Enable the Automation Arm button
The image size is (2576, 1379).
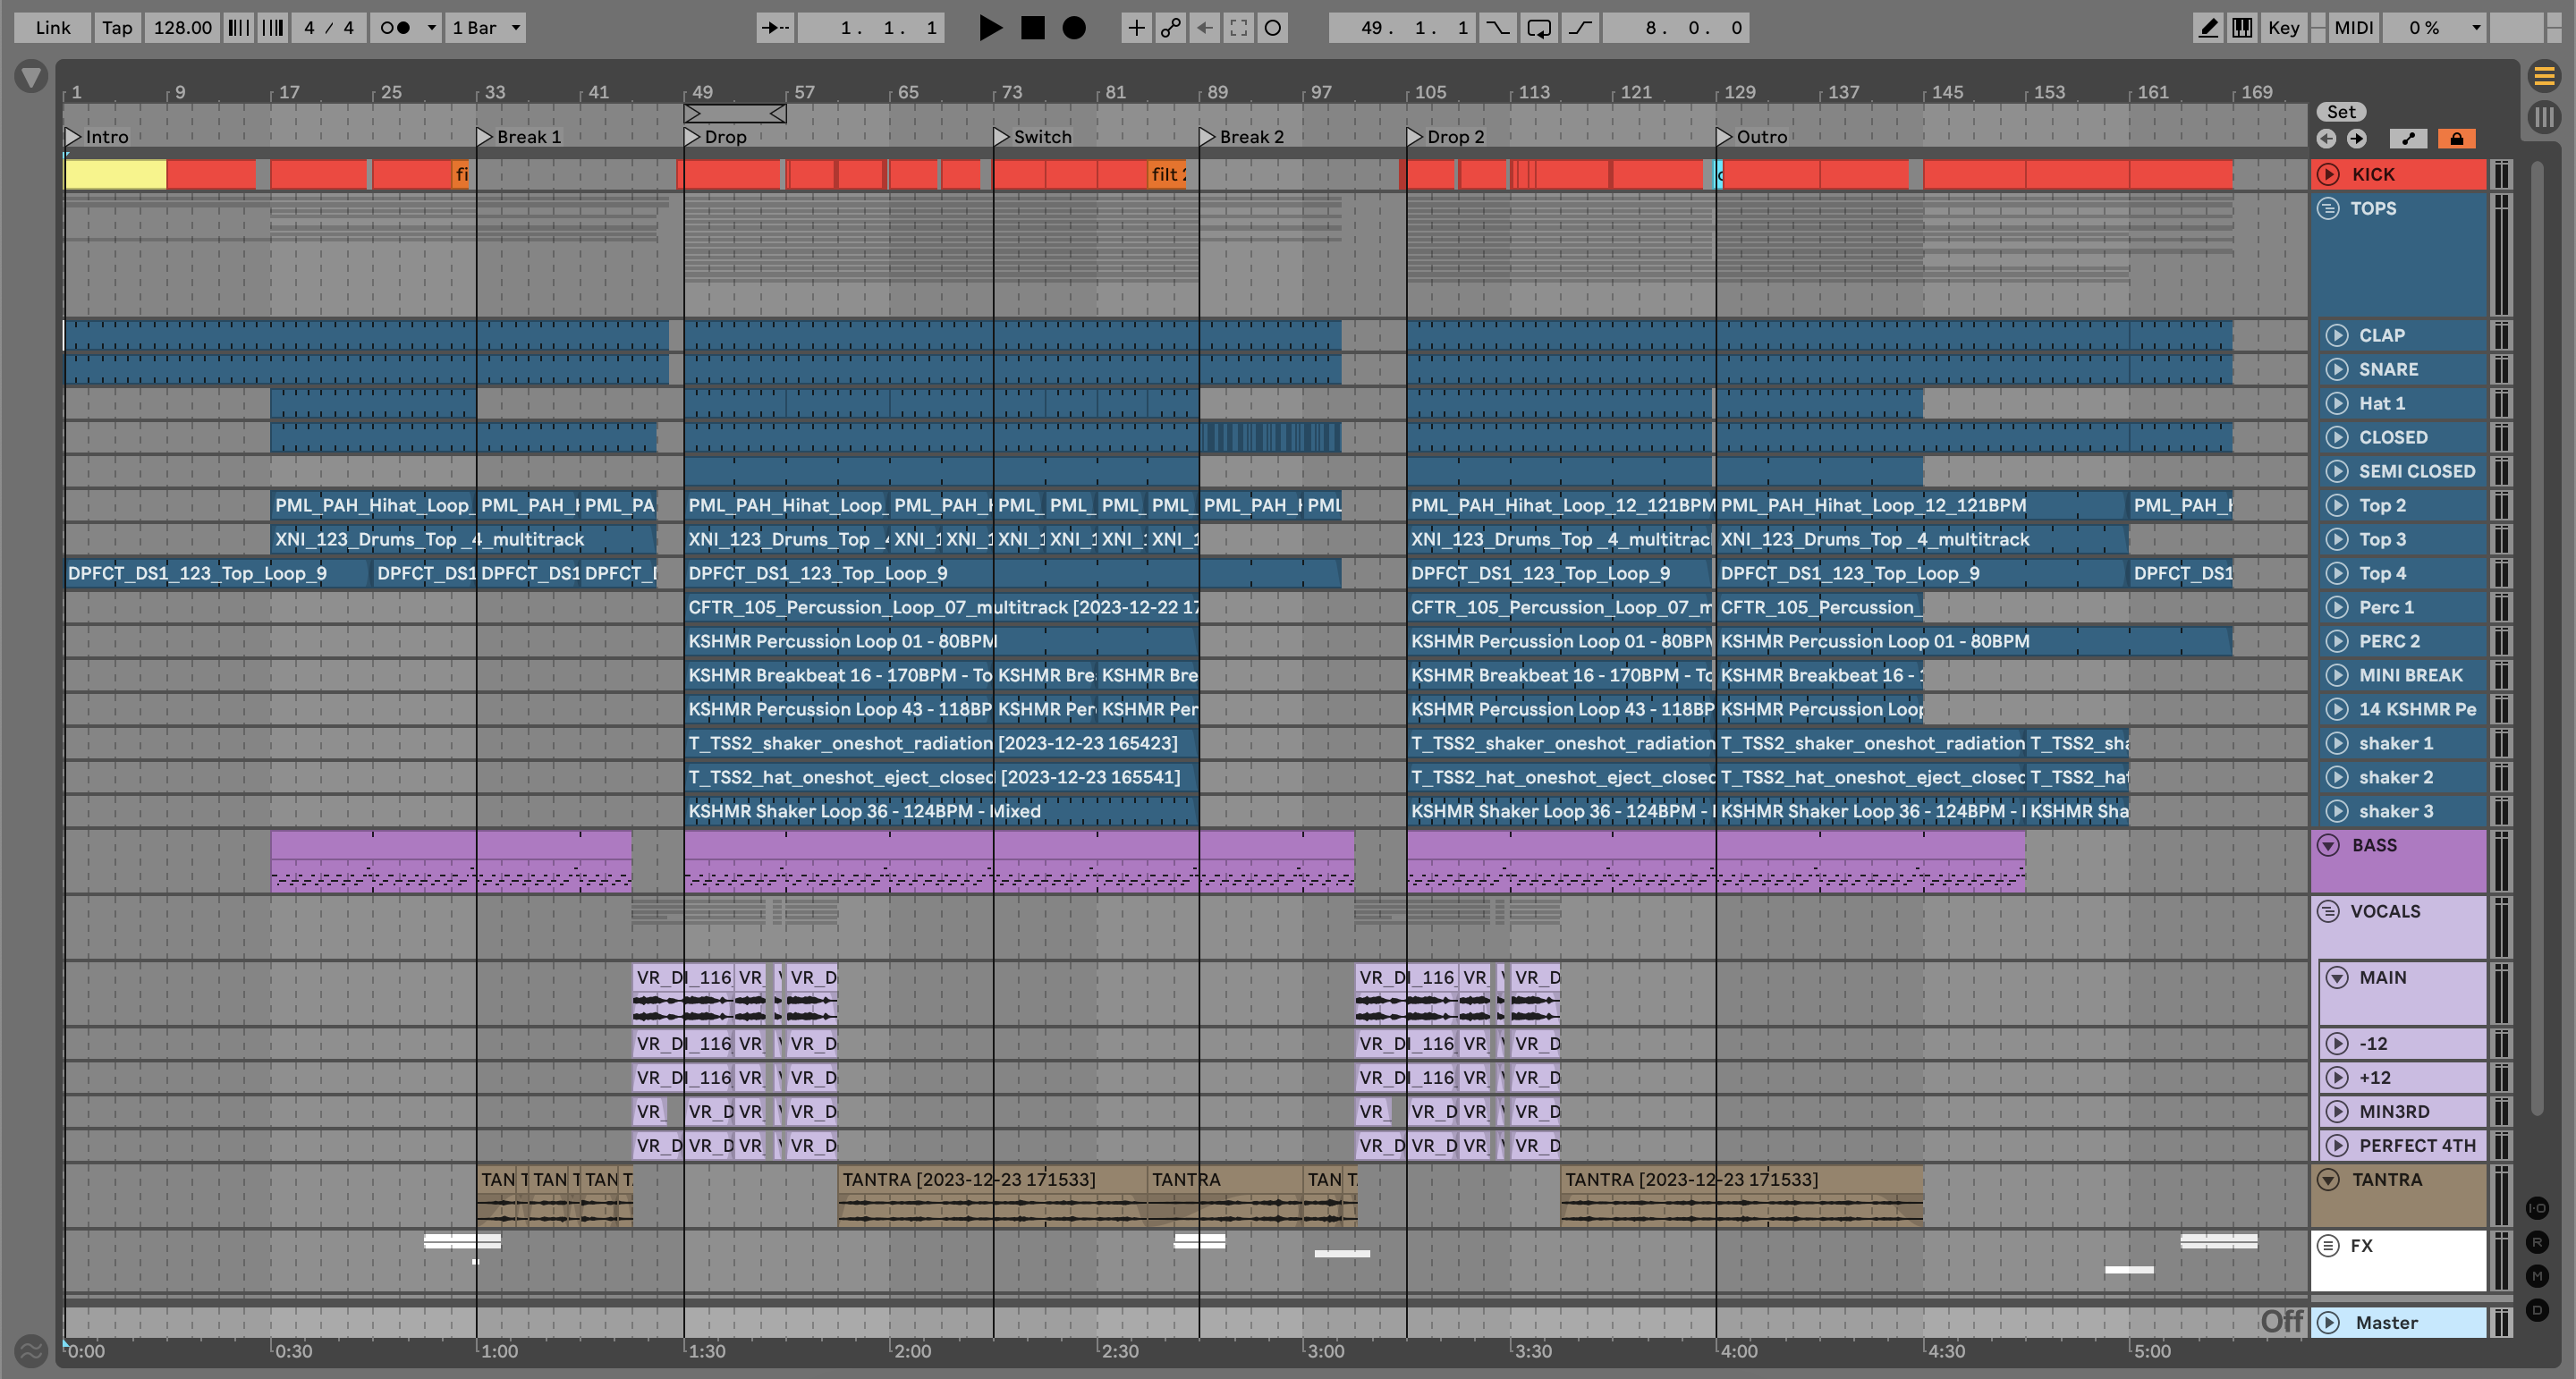1170,28
